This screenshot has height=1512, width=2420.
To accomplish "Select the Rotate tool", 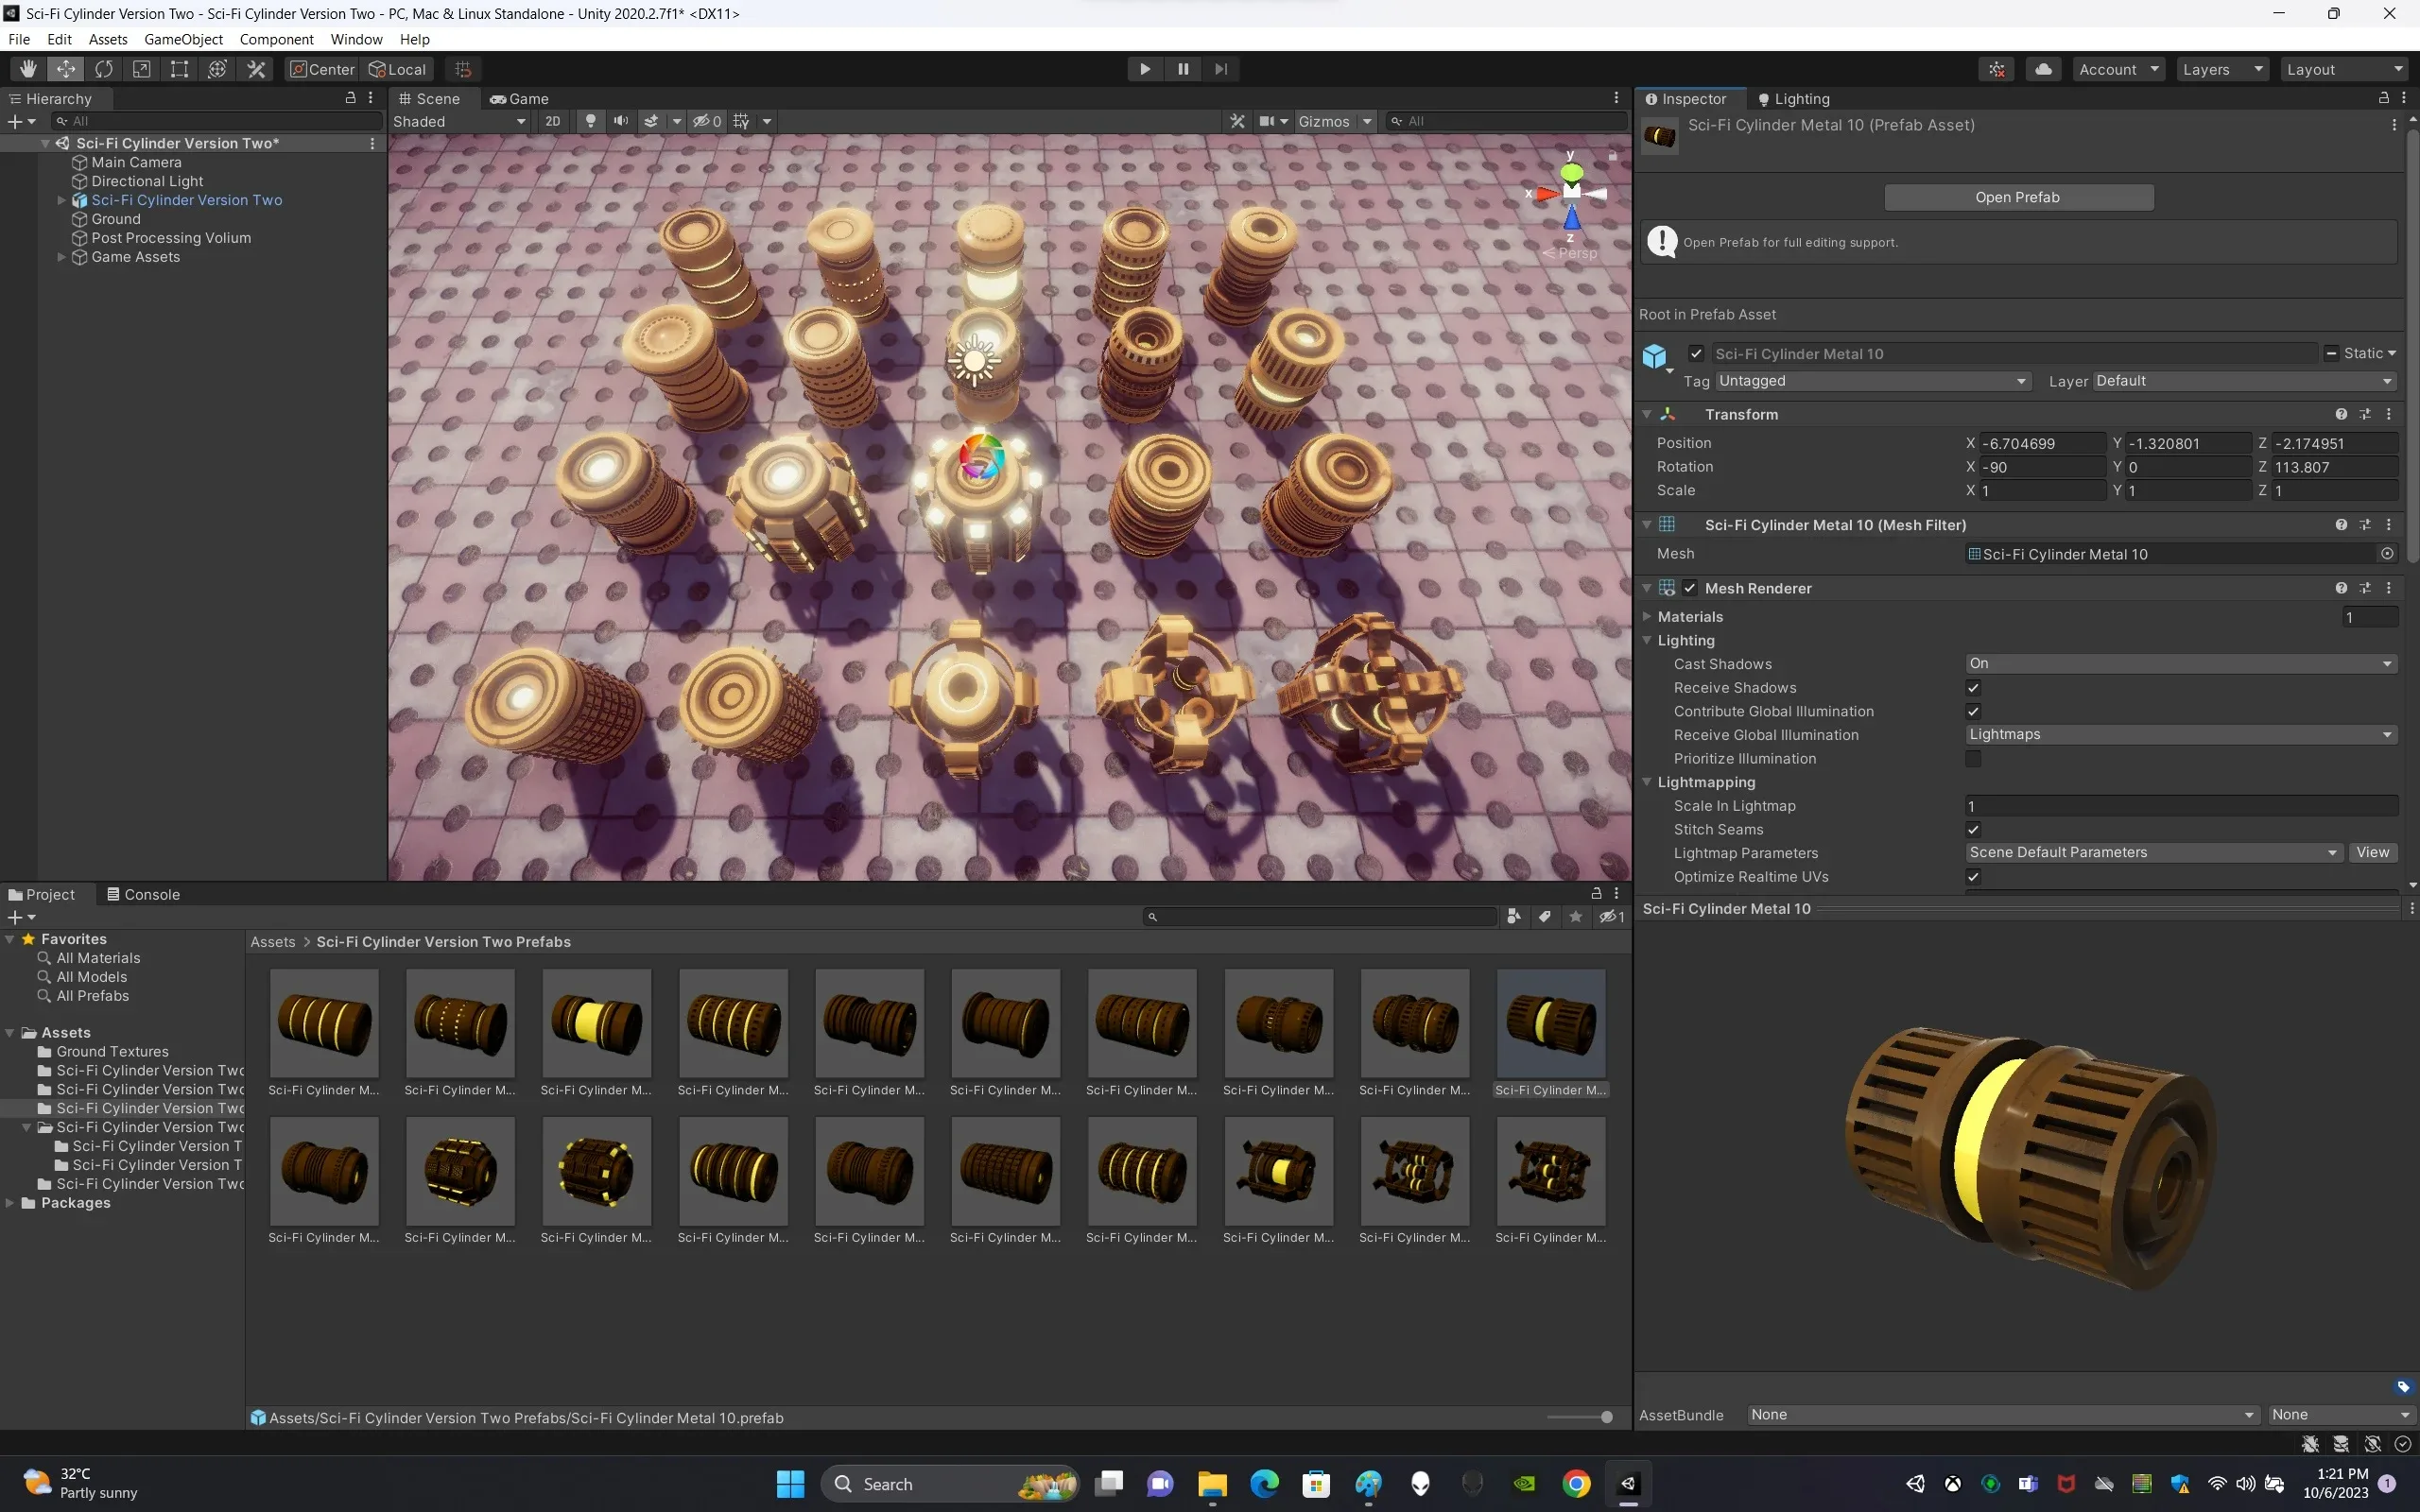I will [x=104, y=69].
